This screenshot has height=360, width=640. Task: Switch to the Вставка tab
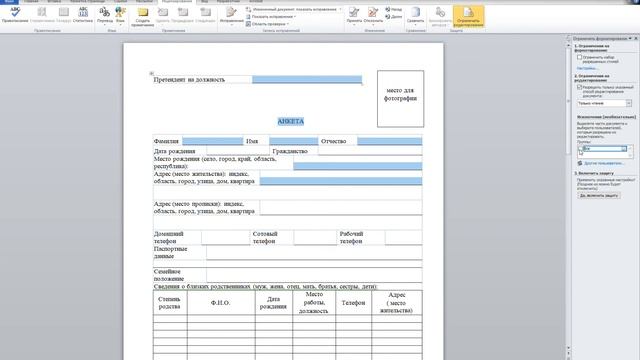(x=54, y=2)
